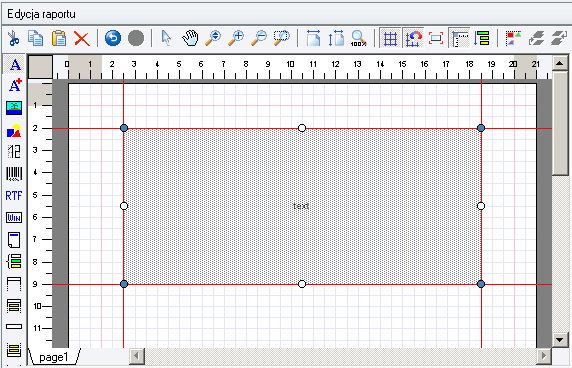Select the Win control tool
This screenshot has width=572, height=368.
14,218
